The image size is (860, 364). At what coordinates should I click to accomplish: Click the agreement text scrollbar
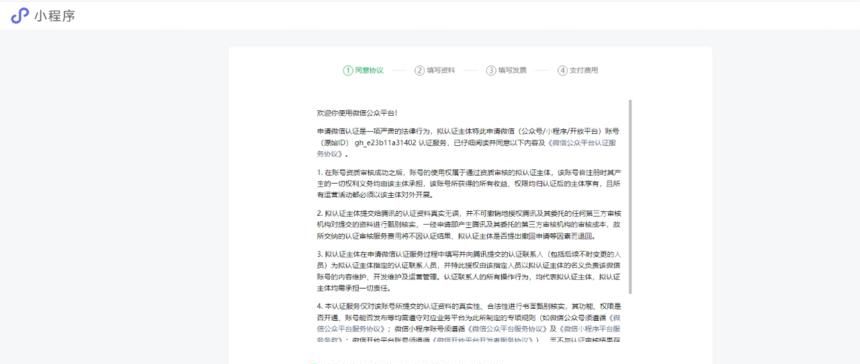tap(630, 196)
